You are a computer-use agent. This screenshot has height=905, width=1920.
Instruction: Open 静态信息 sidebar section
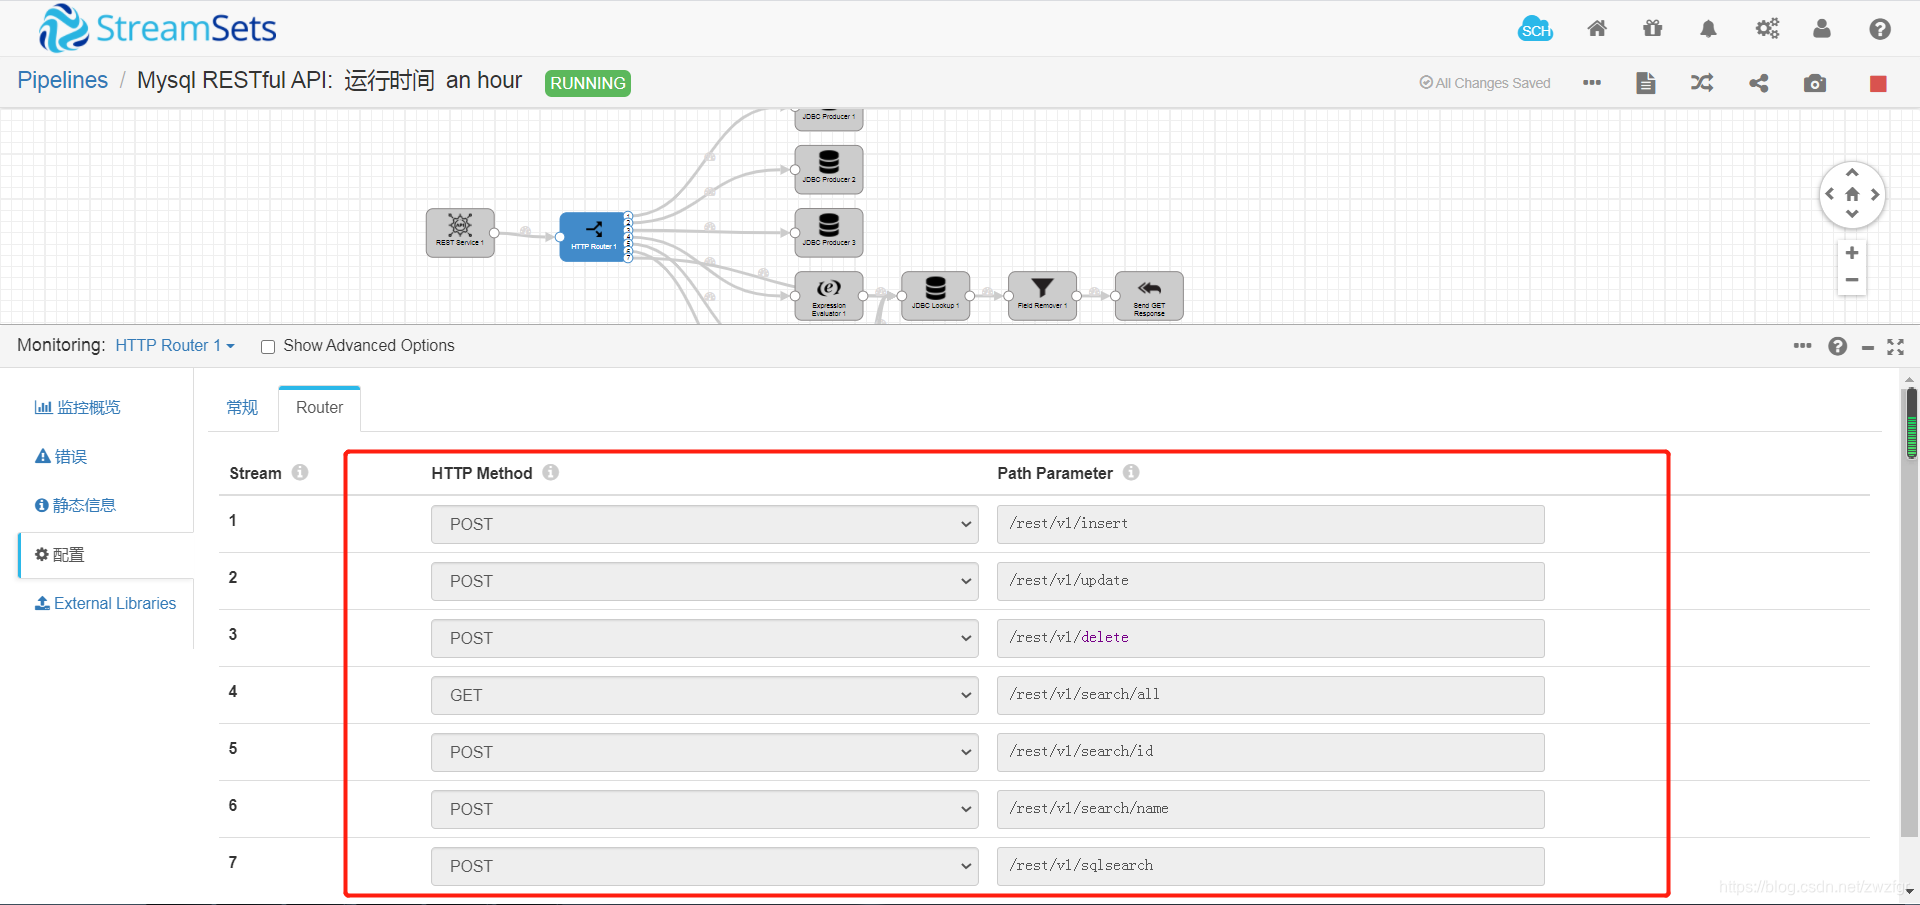76,505
